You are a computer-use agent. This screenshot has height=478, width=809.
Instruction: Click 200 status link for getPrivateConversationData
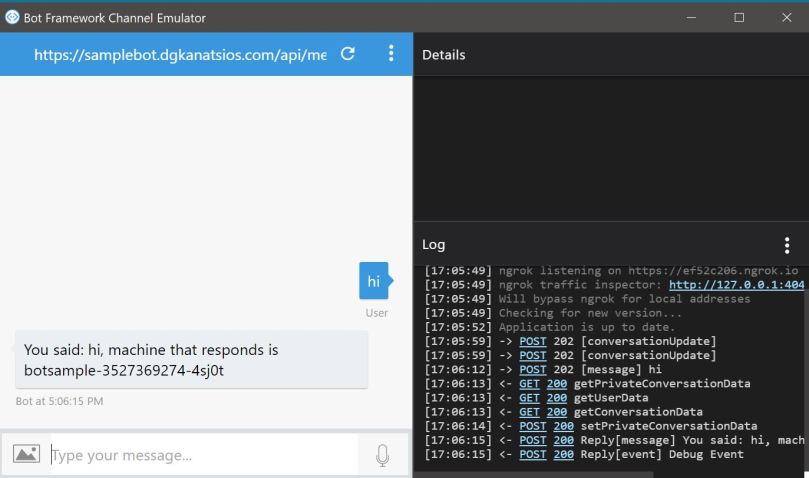coord(557,383)
